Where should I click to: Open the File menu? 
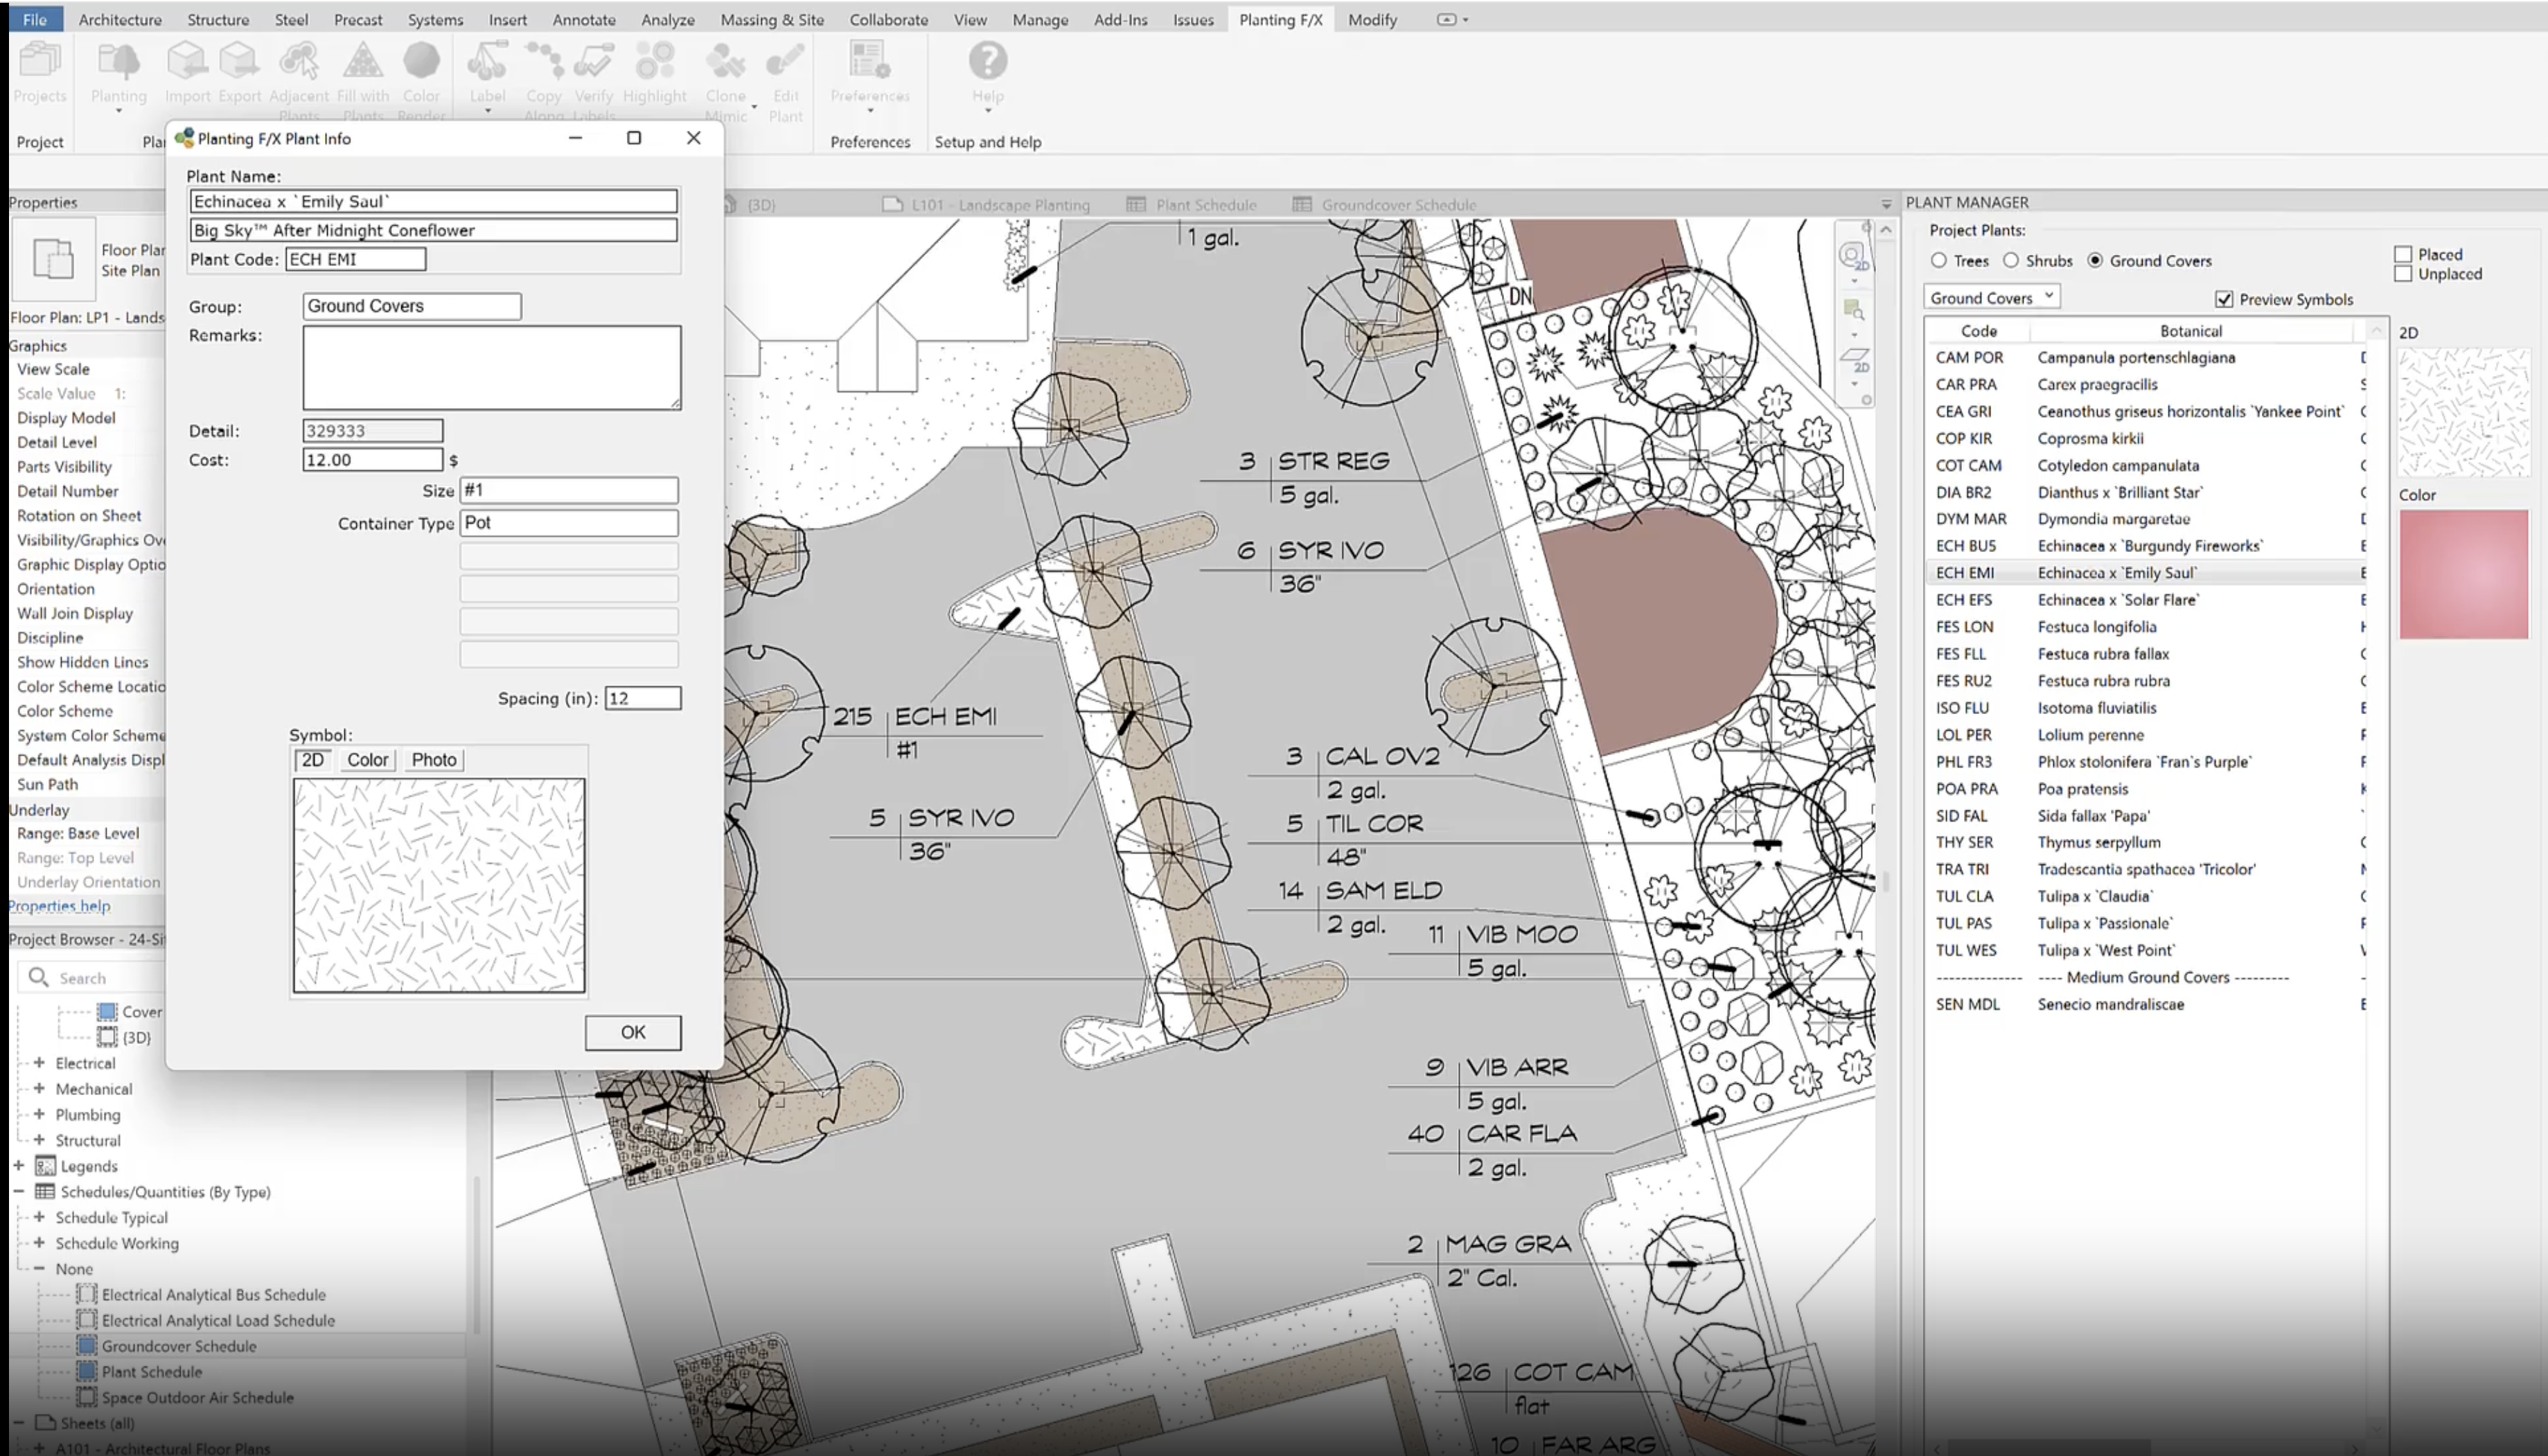[x=35, y=19]
